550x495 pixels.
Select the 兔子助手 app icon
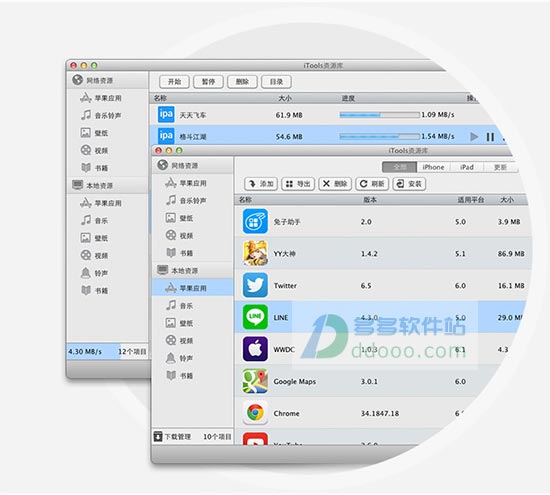click(x=255, y=221)
